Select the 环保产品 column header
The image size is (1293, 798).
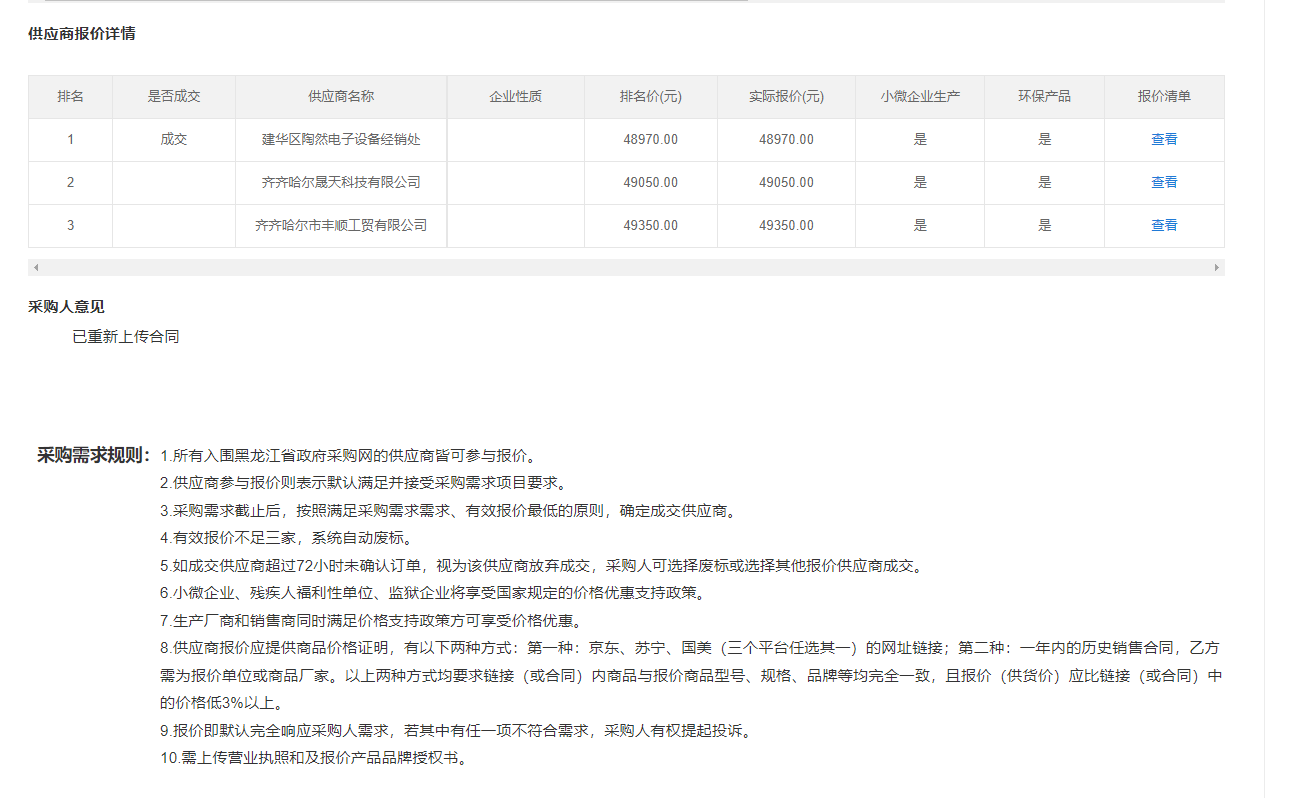click(x=1044, y=96)
